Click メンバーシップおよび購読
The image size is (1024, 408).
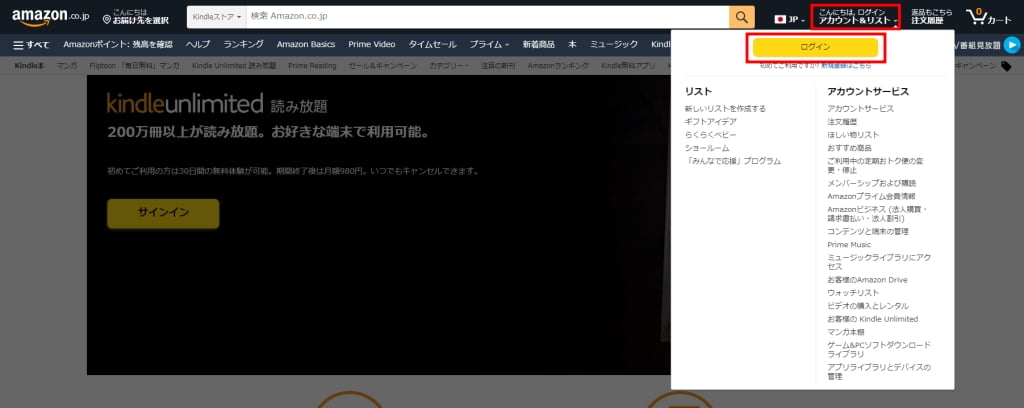[872, 183]
